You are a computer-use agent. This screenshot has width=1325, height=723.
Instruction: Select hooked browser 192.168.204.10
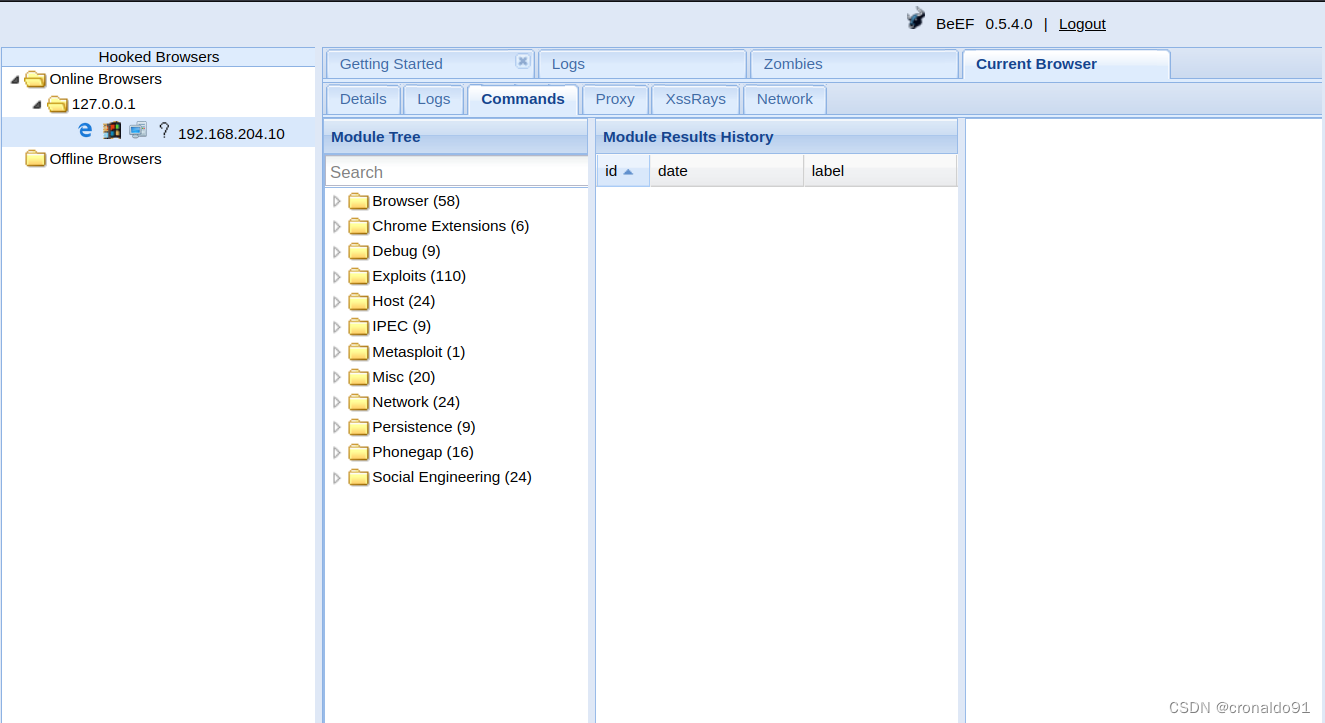point(231,134)
